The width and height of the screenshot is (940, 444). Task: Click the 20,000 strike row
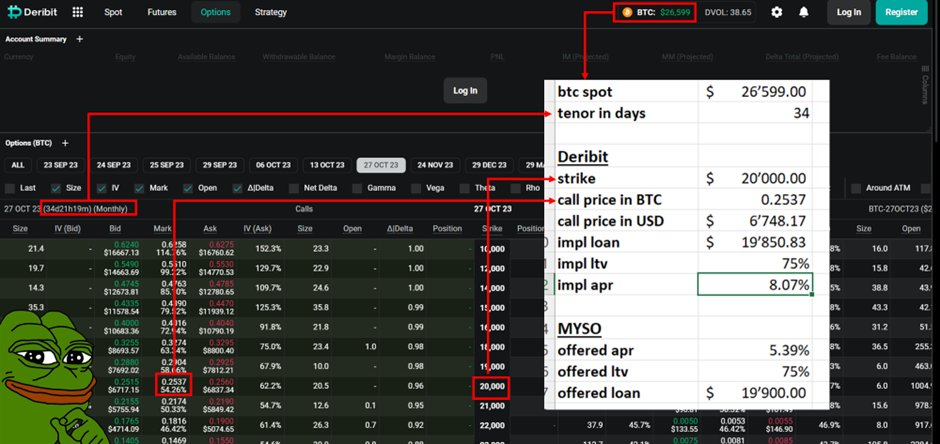pyautogui.click(x=492, y=386)
